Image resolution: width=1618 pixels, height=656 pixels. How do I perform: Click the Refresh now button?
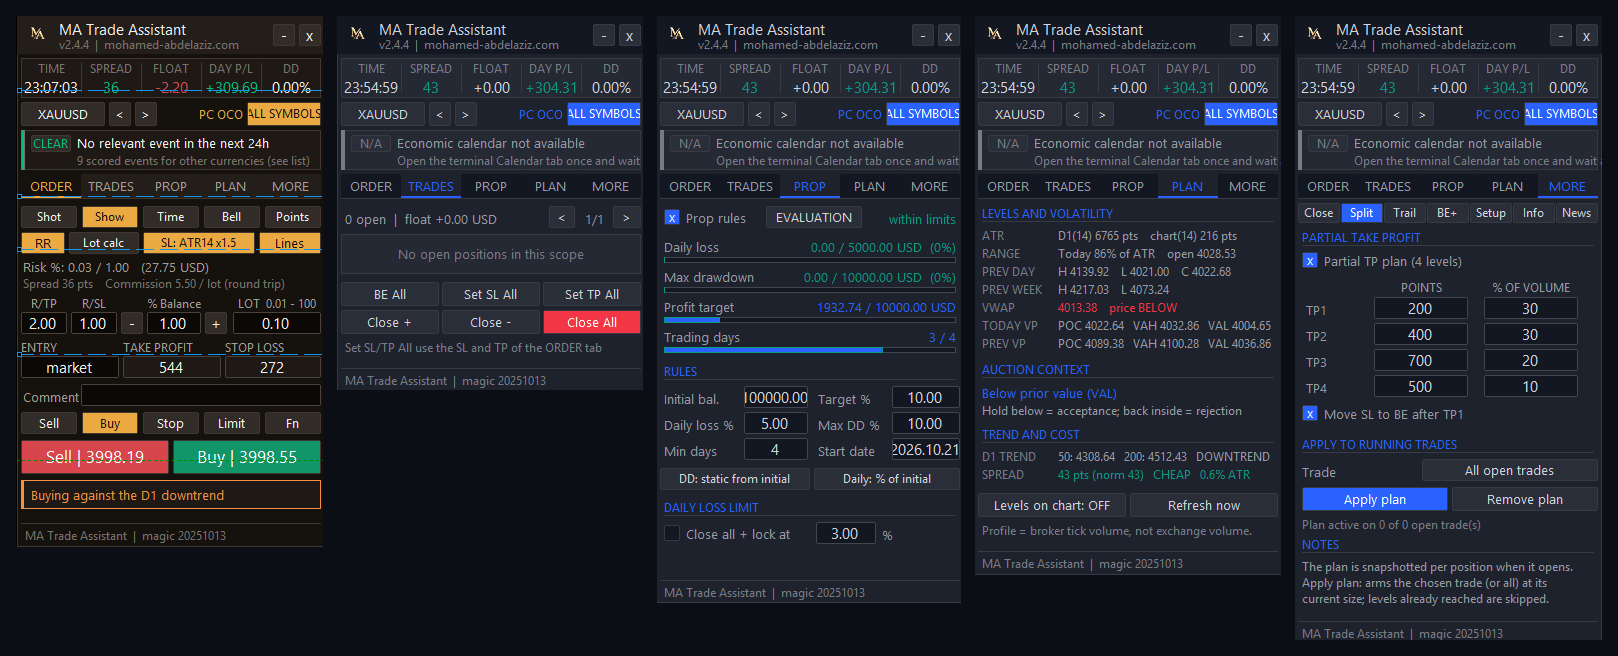pyautogui.click(x=1204, y=505)
